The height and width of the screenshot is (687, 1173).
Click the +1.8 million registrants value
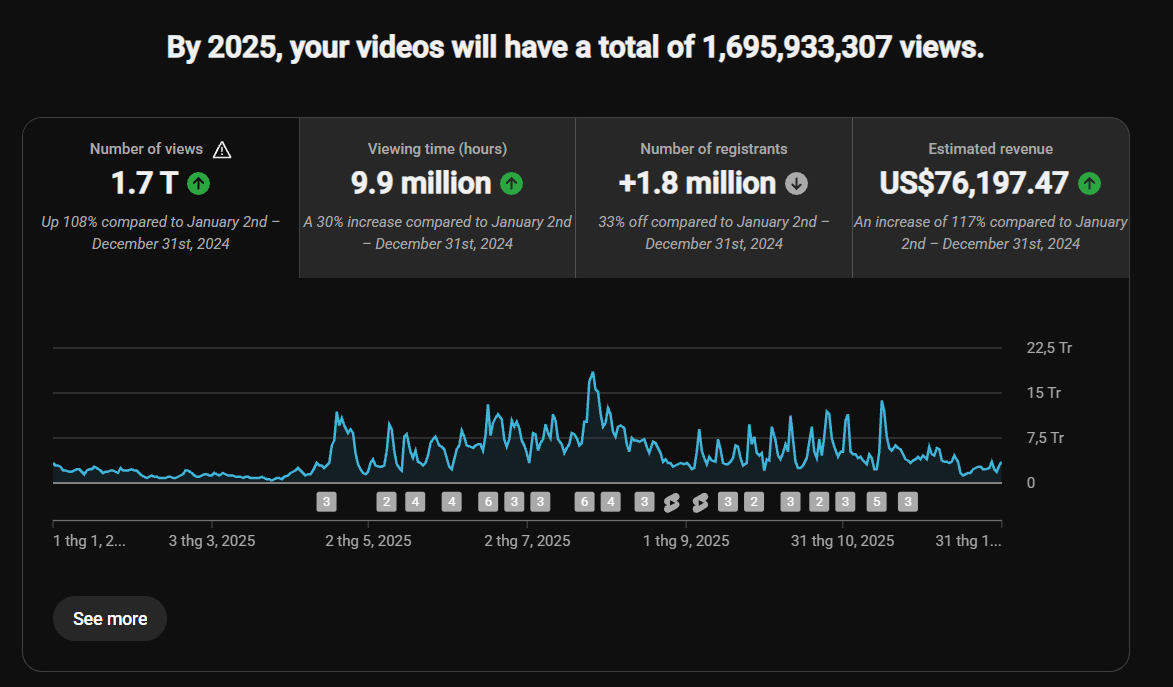click(x=697, y=183)
